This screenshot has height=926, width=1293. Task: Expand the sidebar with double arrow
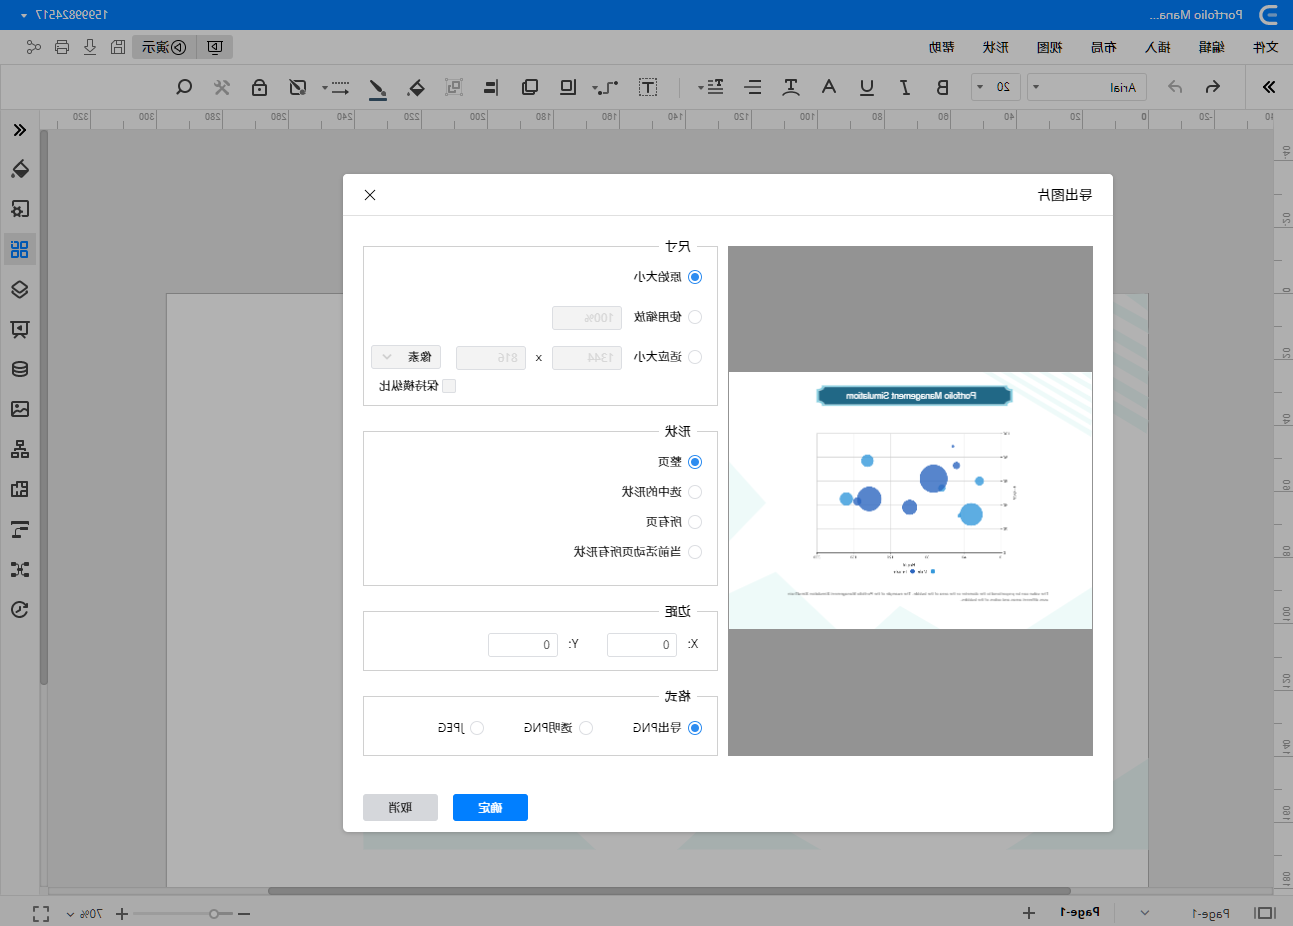click(20, 130)
